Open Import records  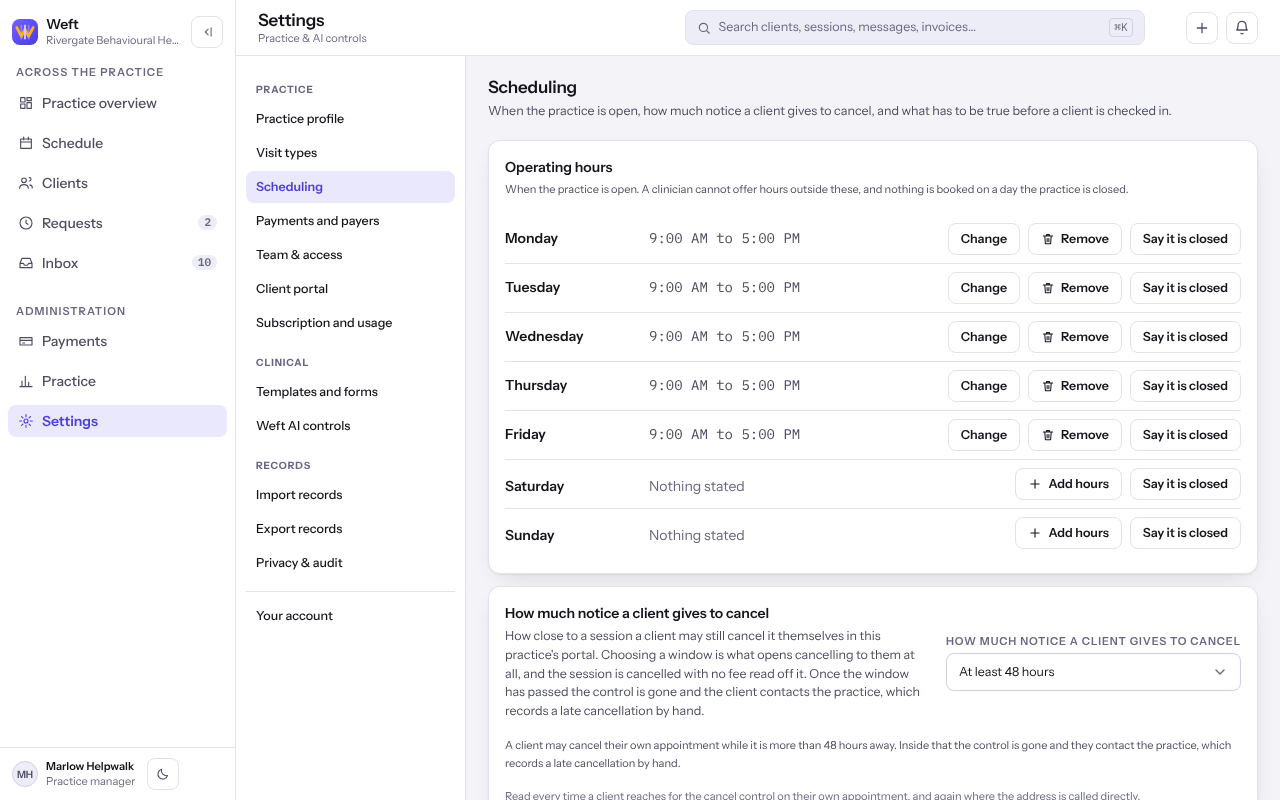pos(350,495)
